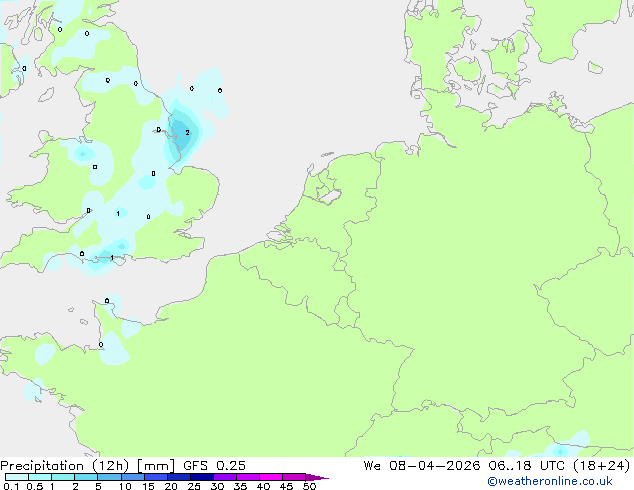
Task: Click the legend tick label '25'
Action: click(194, 486)
